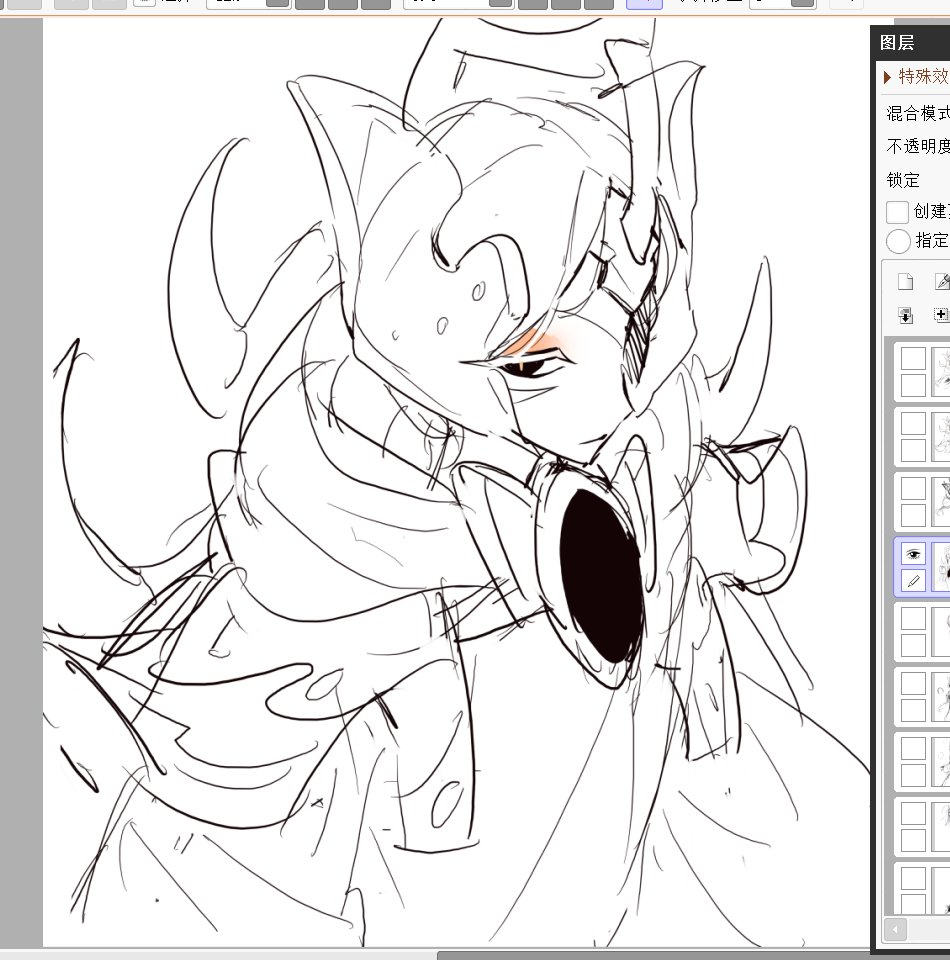Select the third layer thumbnail
Image resolution: width=950 pixels, height=960 pixels.
pos(941,502)
